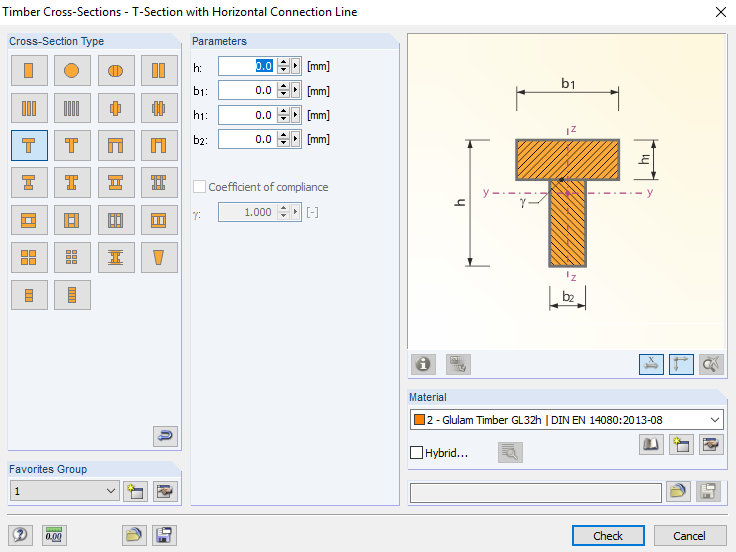The height and width of the screenshot is (552, 736).
Task: Click the b2 value input field
Action: tap(247, 139)
